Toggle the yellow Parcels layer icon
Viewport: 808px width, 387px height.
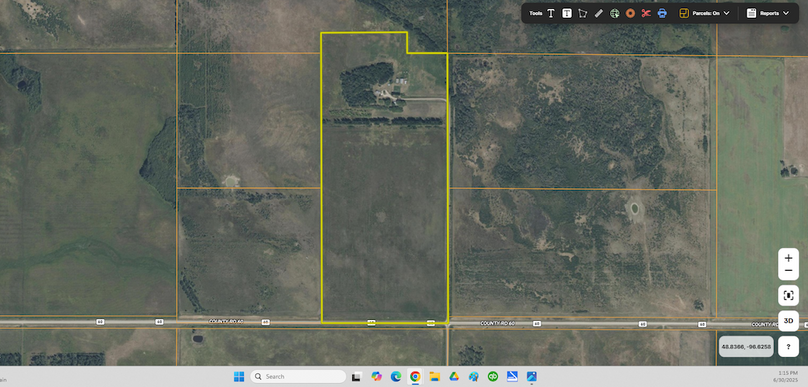coord(684,13)
